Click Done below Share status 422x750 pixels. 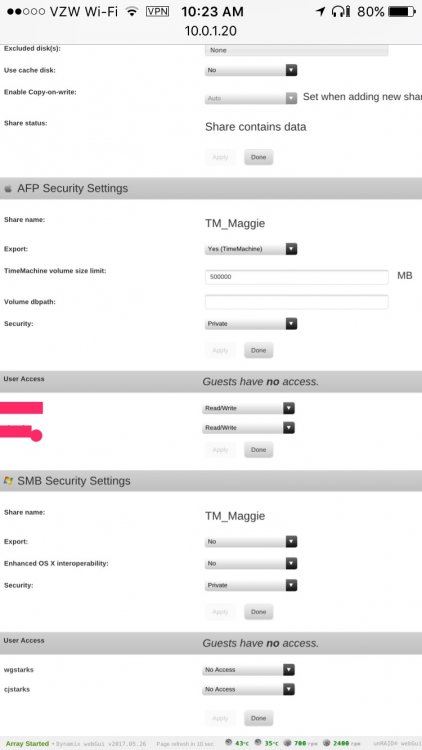(258, 157)
